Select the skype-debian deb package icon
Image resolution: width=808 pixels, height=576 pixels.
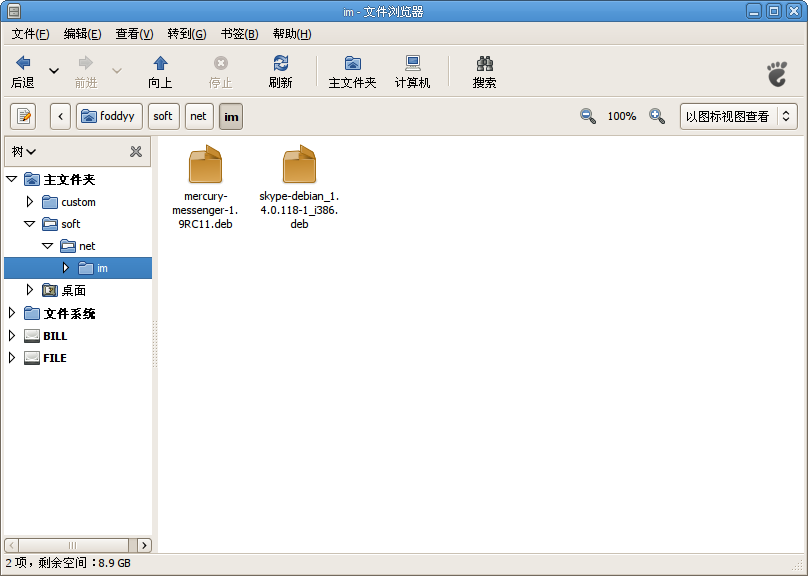pyautogui.click(x=299, y=164)
